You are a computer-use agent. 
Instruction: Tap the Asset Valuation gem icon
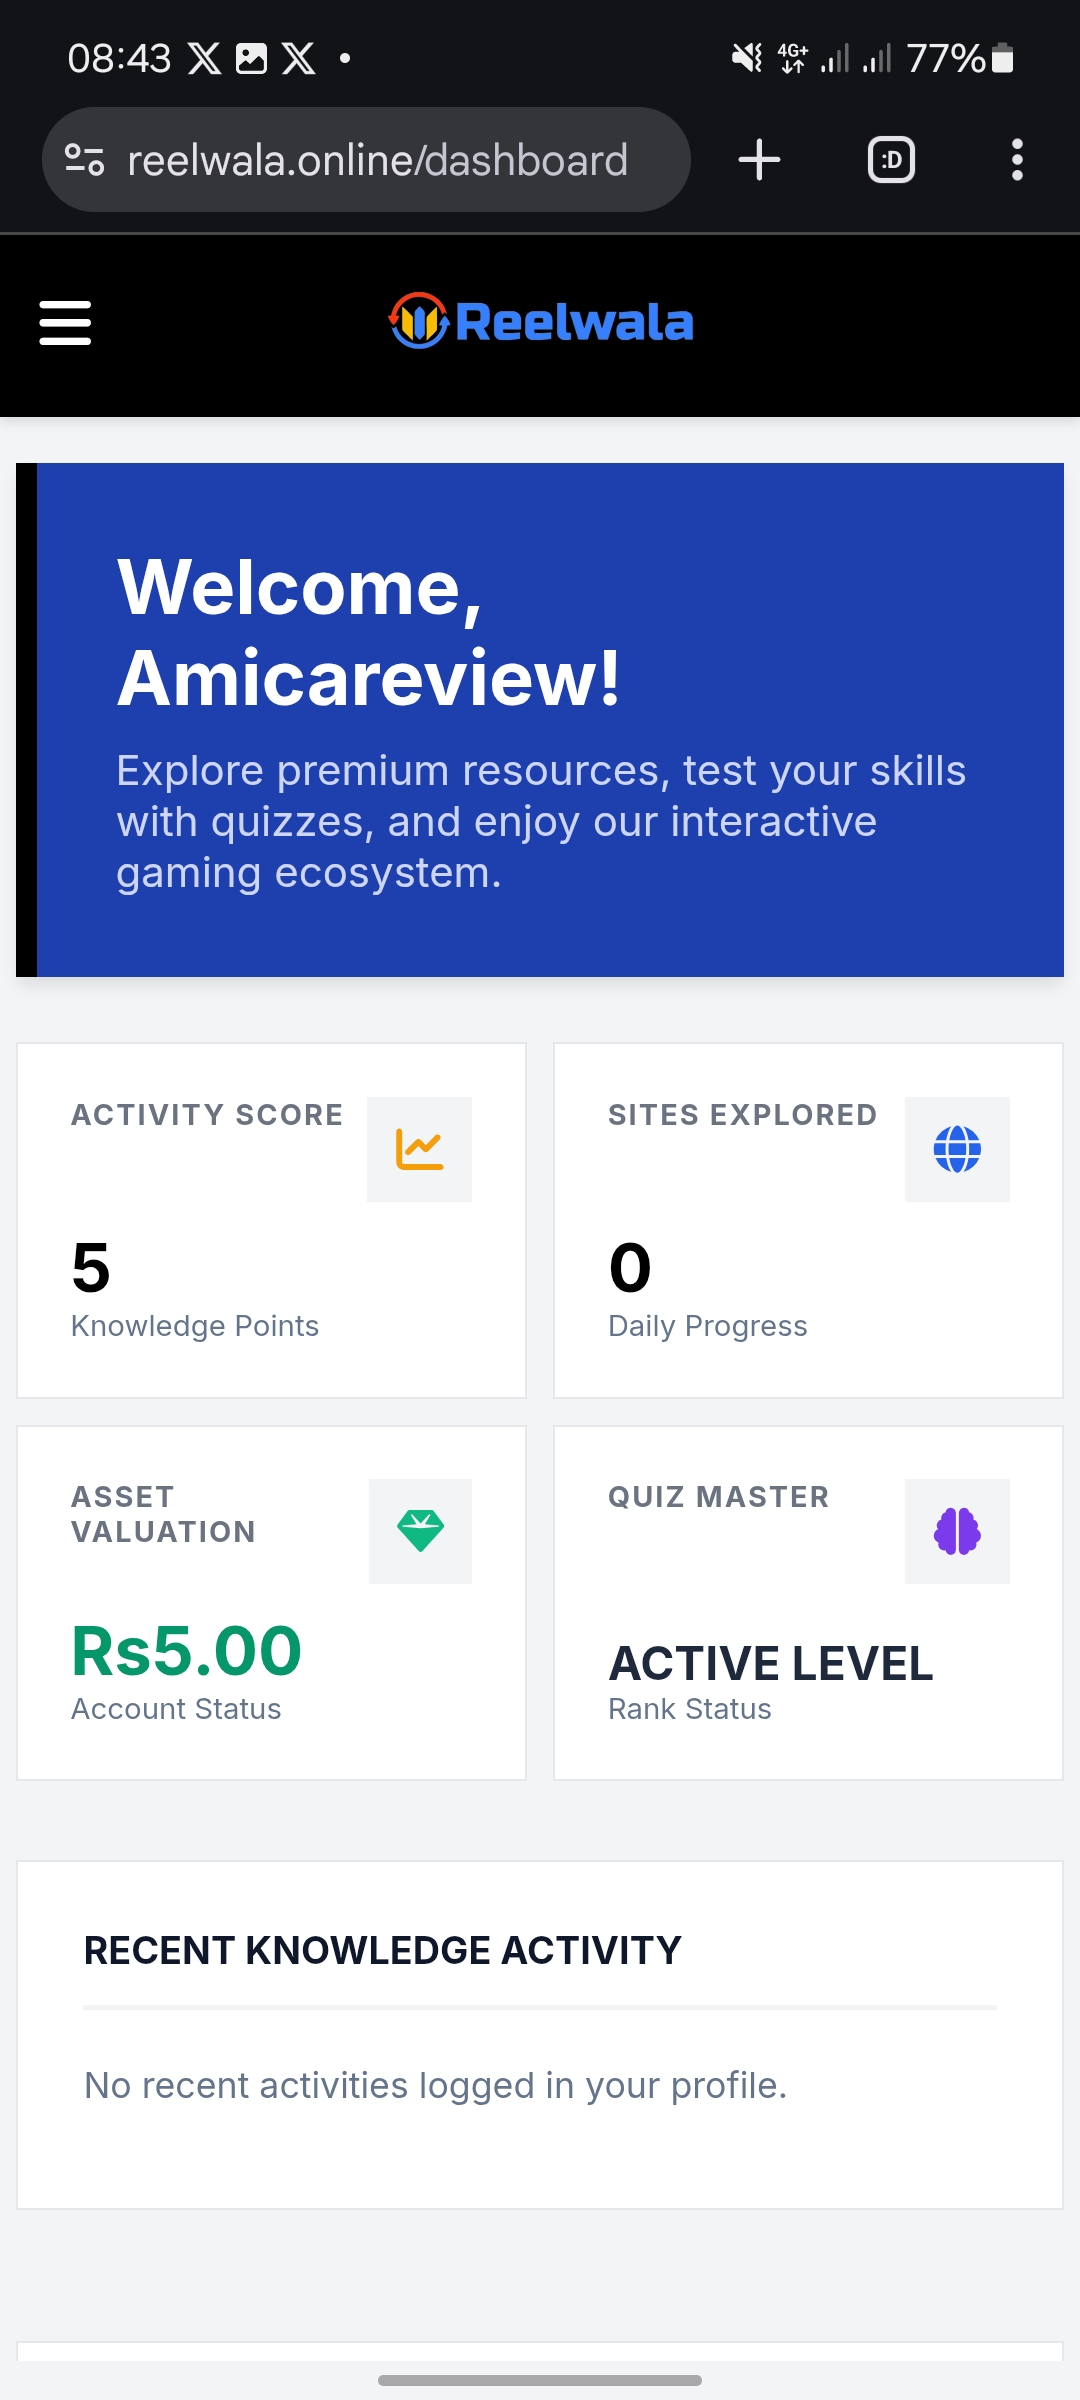pyautogui.click(x=420, y=1531)
